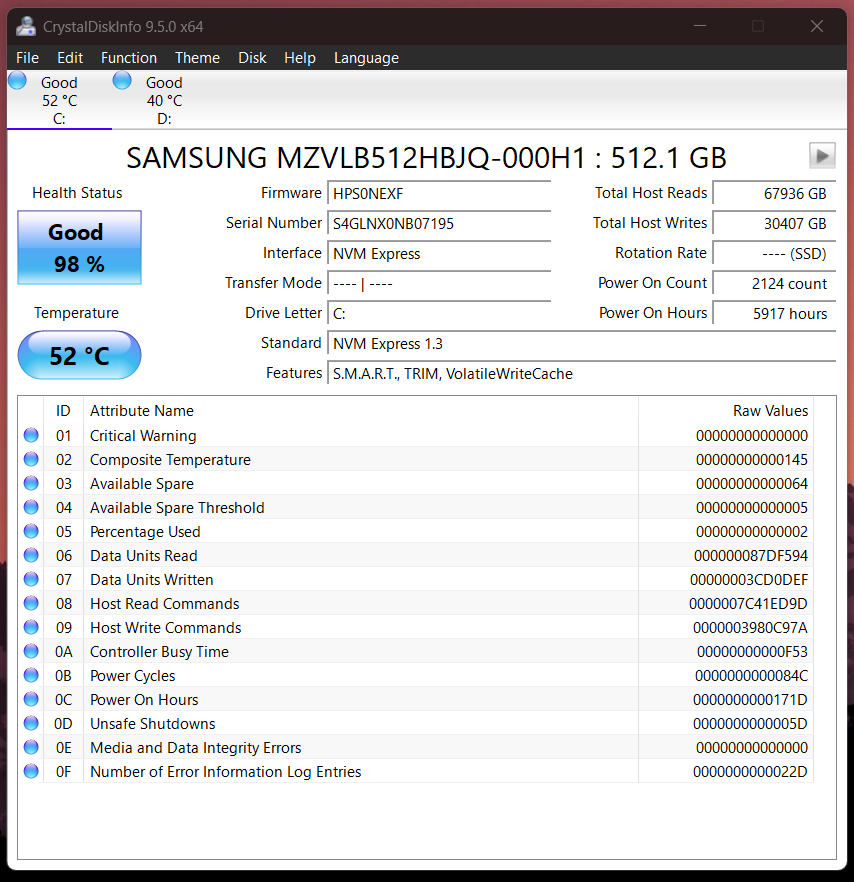
Task: Click the status orb for Host Write Commands
Action: pos(31,627)
